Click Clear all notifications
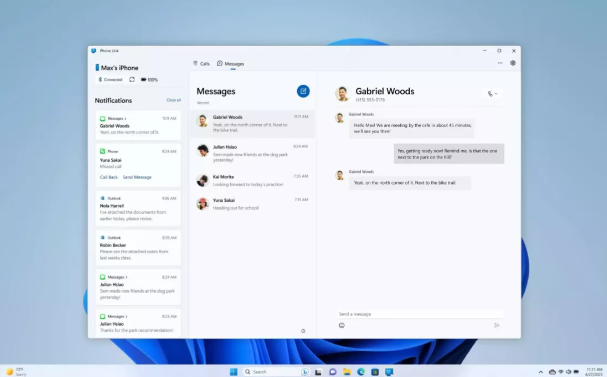The width and height of the screenshot is (607, 377). click(173, 100)
